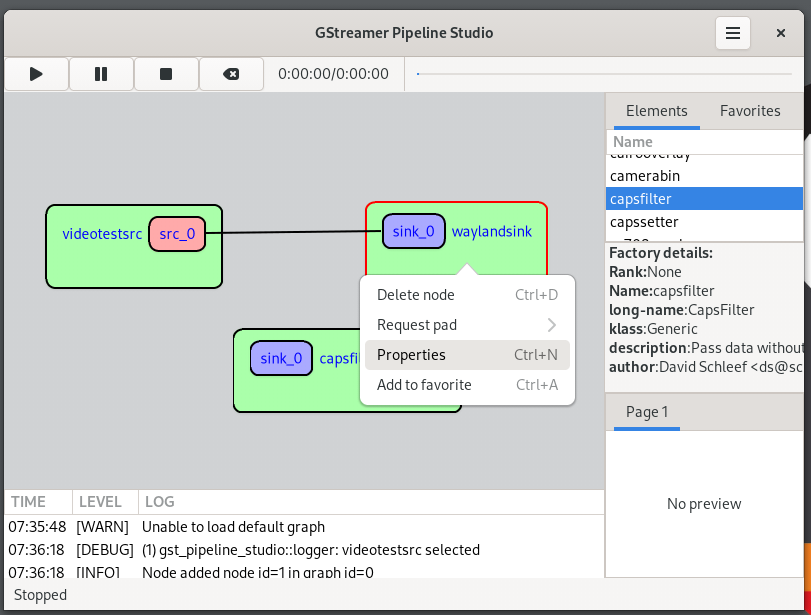
Task: Open Properties from the context menu
Action: (467, 355)
